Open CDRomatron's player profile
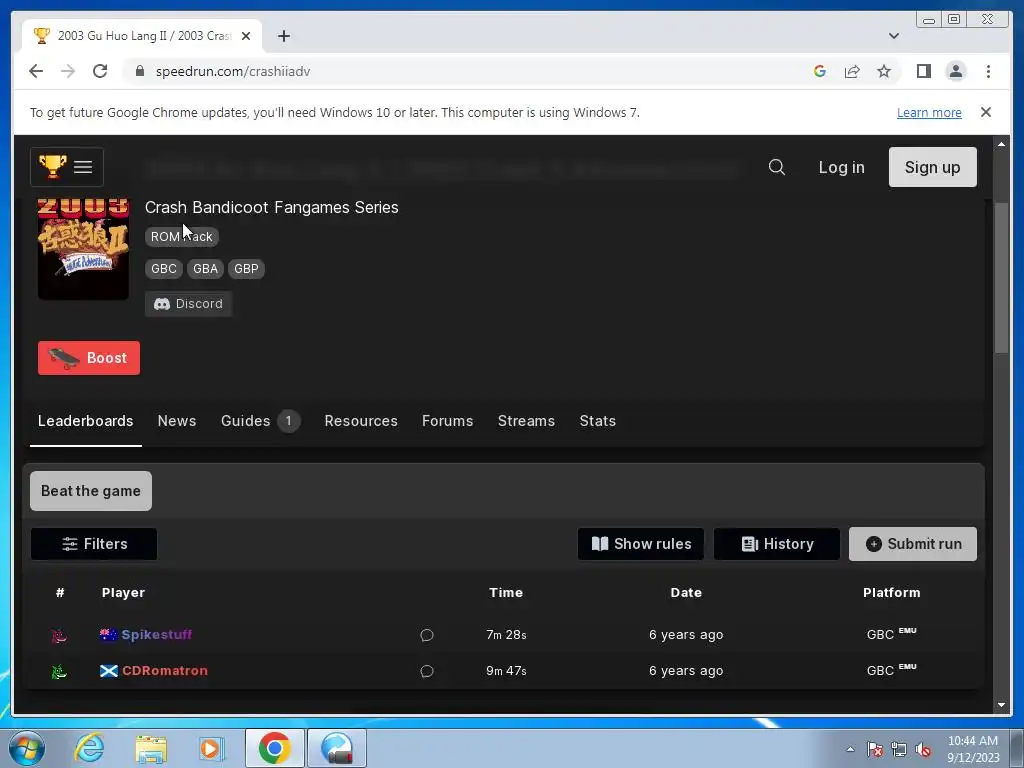 point(165,671)
